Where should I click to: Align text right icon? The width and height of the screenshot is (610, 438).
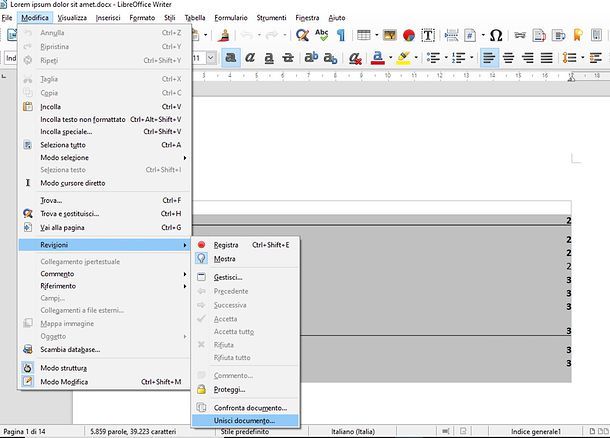[x=528, y=58]
